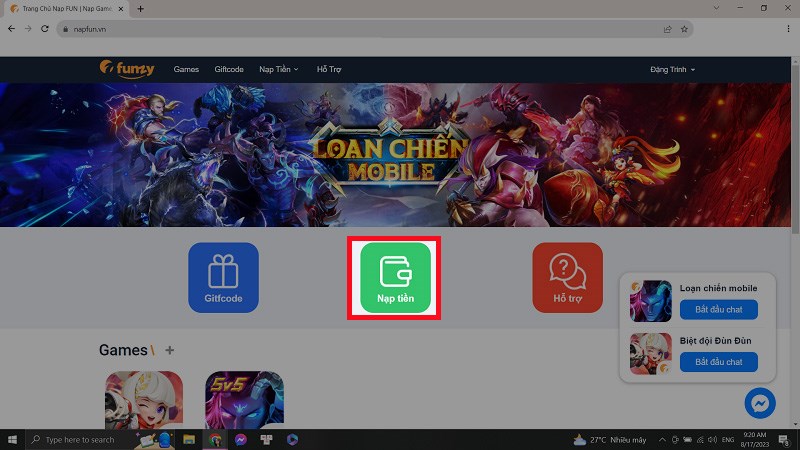The width and height of the screenshot is (800, 450).
Task: Share this page from address bar
Action: (667, 29)
